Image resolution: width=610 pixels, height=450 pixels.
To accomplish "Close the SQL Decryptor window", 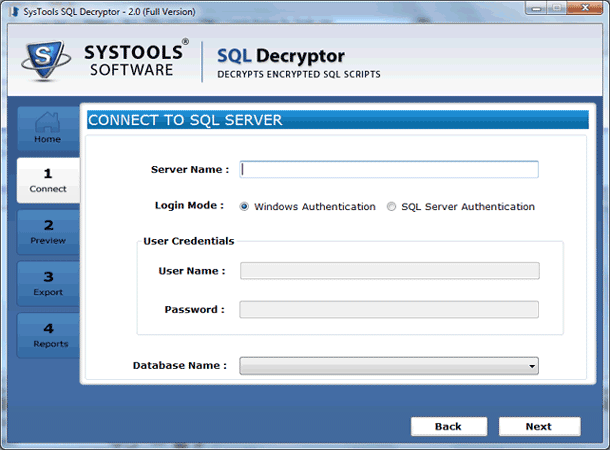I will [x=585, y=8].
